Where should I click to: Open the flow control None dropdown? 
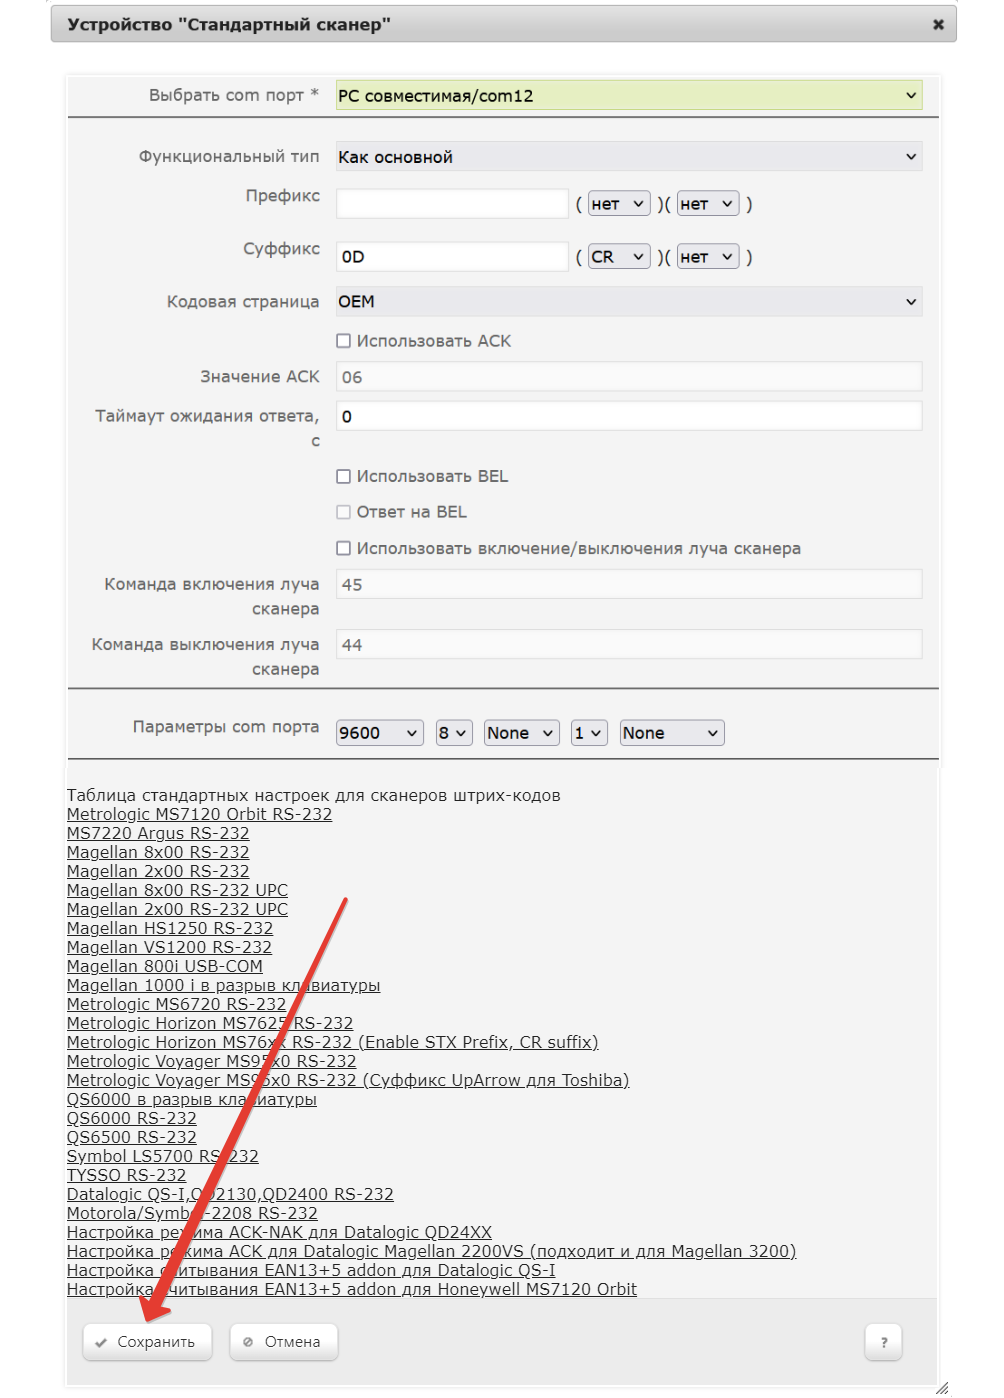click(x=672, y=733)
